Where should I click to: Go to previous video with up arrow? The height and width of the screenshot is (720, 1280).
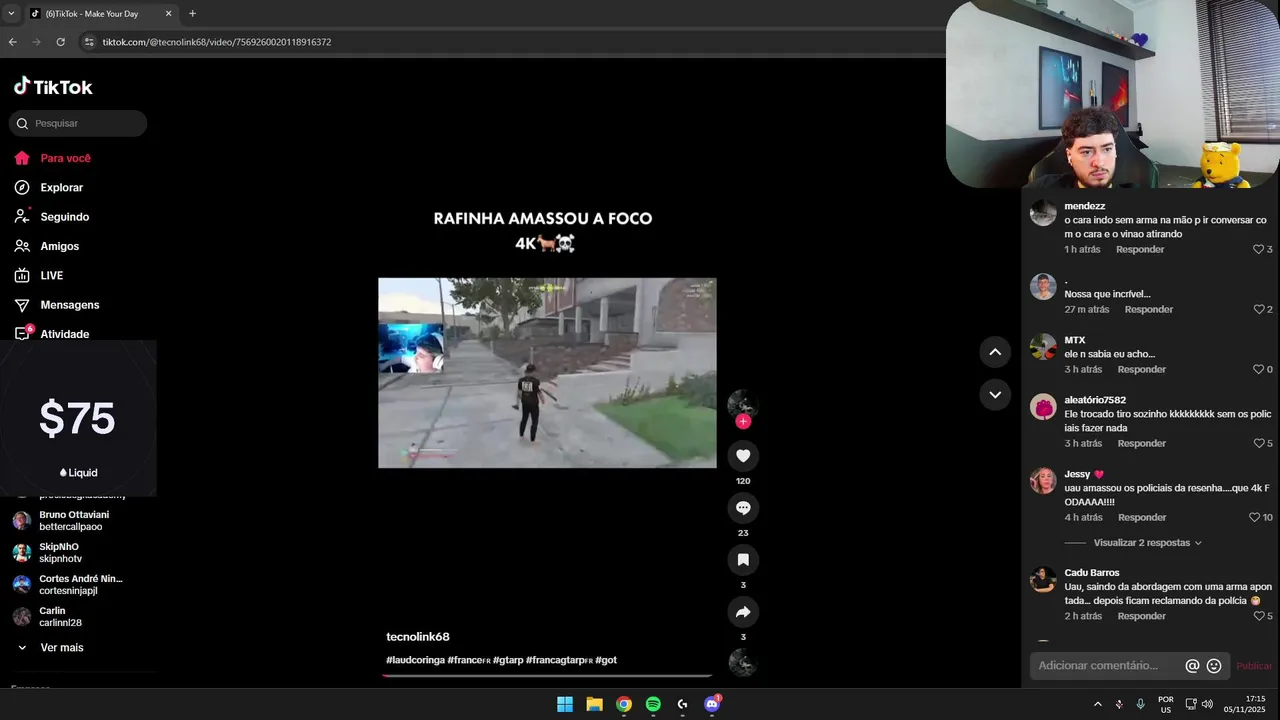pyautogui.click(x=995, y=352)
